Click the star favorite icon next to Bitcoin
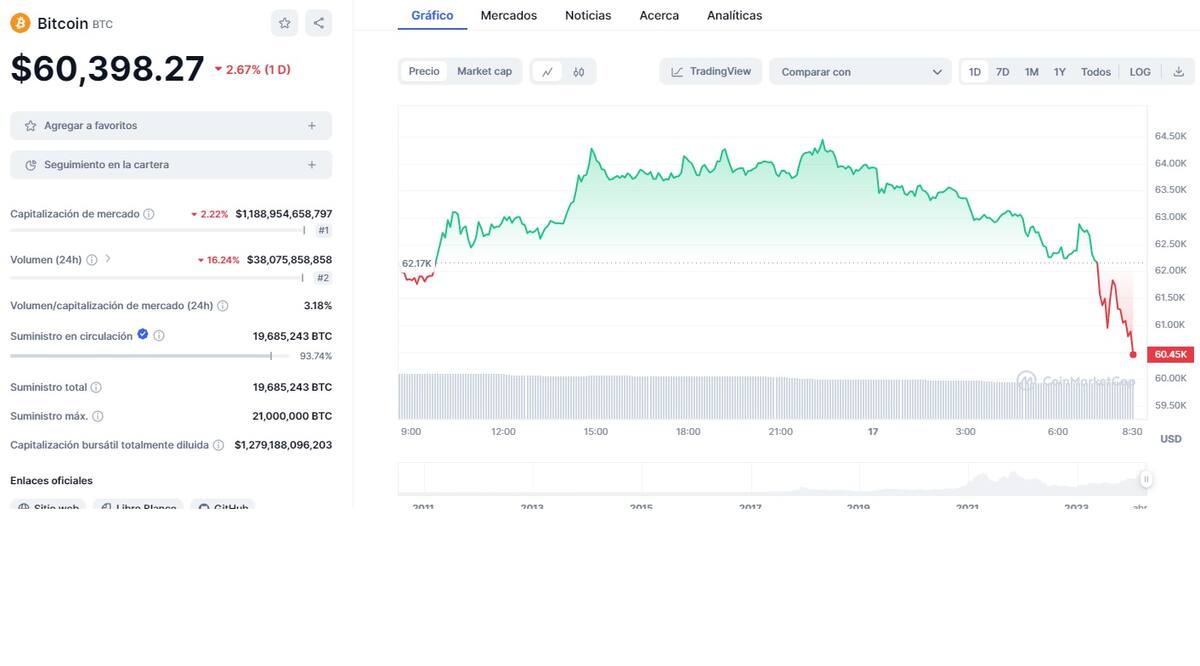This screenshot has width=1200, height=666. pos(285,23)
